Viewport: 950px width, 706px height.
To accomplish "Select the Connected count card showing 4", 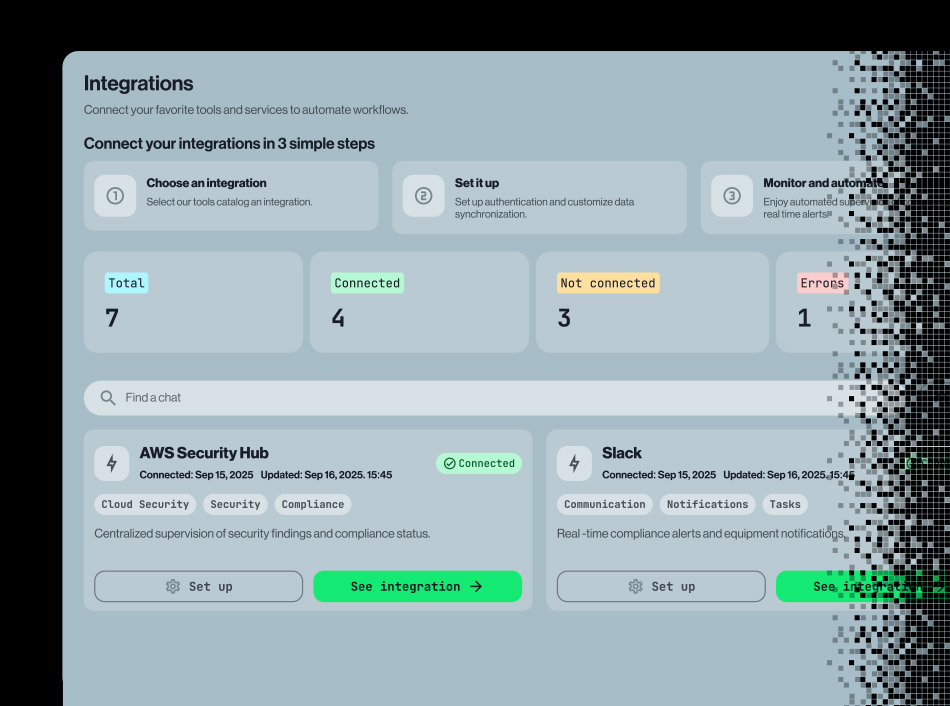I will [419, 302].
